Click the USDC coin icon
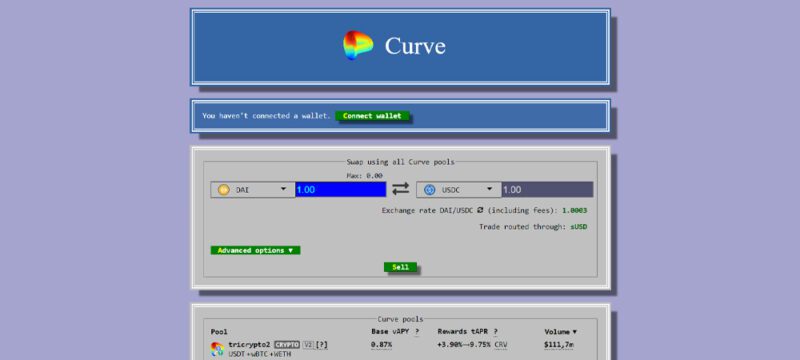This screenshot has width=800, height=360. pyautogui.click(x=430, y=190)
